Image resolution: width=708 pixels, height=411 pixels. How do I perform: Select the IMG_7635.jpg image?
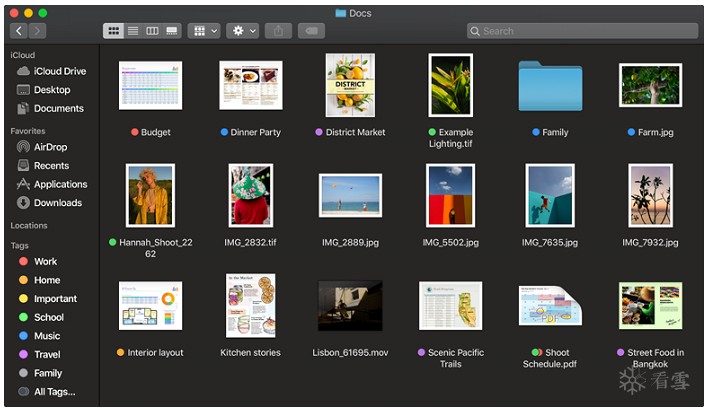[550, 195]
